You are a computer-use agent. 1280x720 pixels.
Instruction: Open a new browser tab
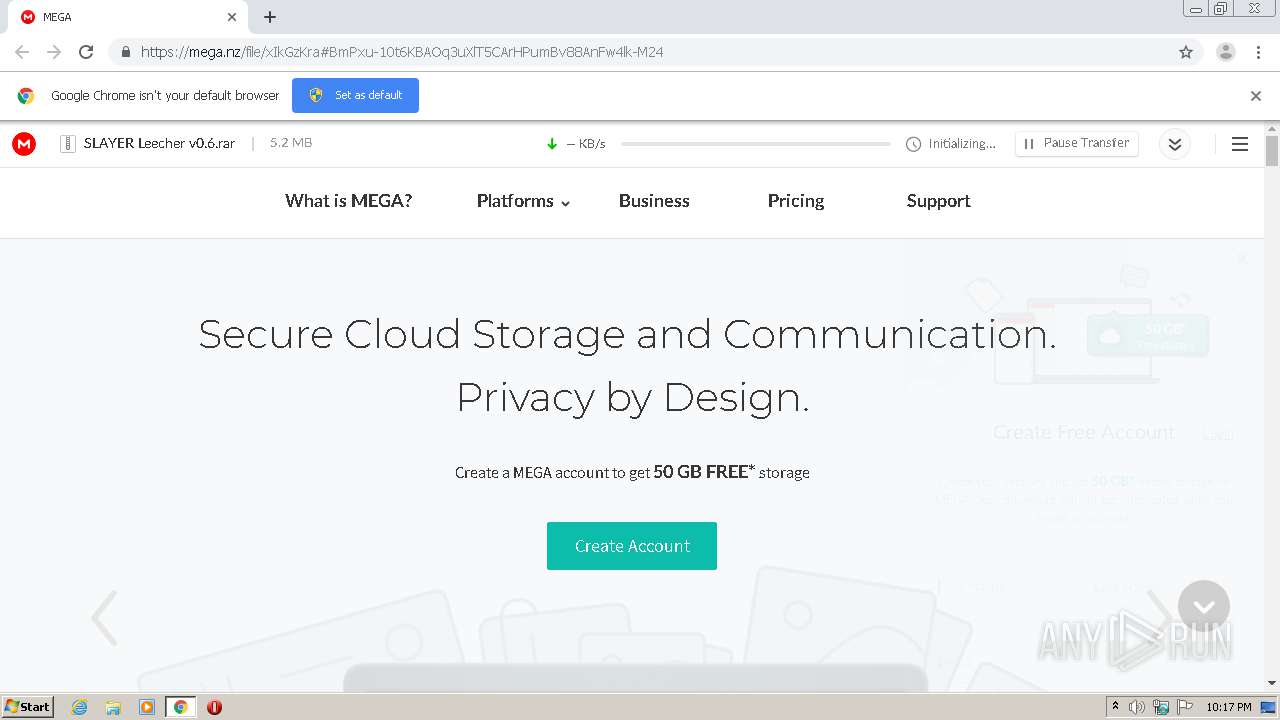tap(270, 17)
